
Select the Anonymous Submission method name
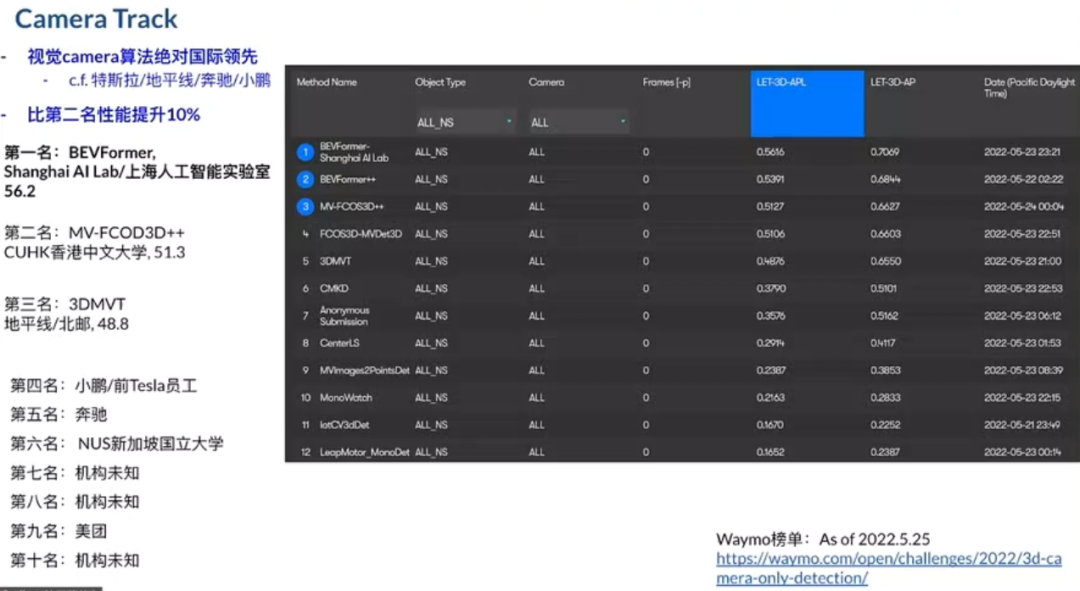(x=344, y=316)
